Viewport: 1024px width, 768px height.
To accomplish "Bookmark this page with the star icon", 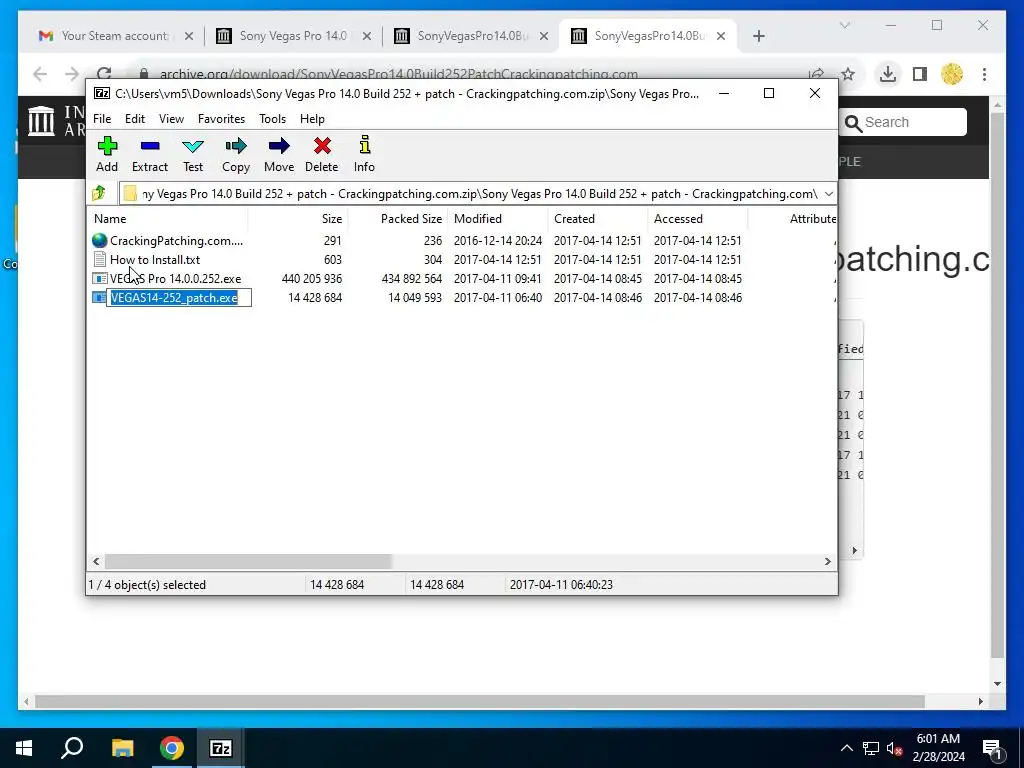I will 848,74.
